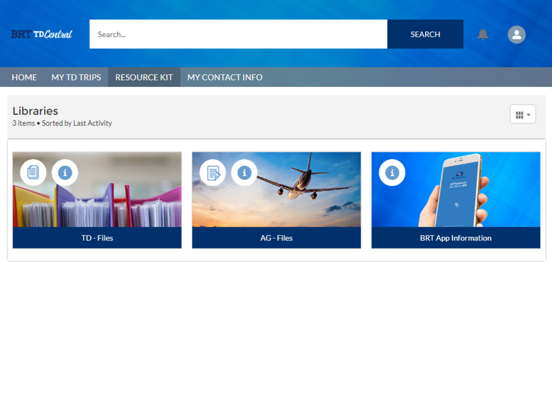Open the MY CONTACT INFO tab
This screenshot has height=414, width=552.
click(225, 77)
